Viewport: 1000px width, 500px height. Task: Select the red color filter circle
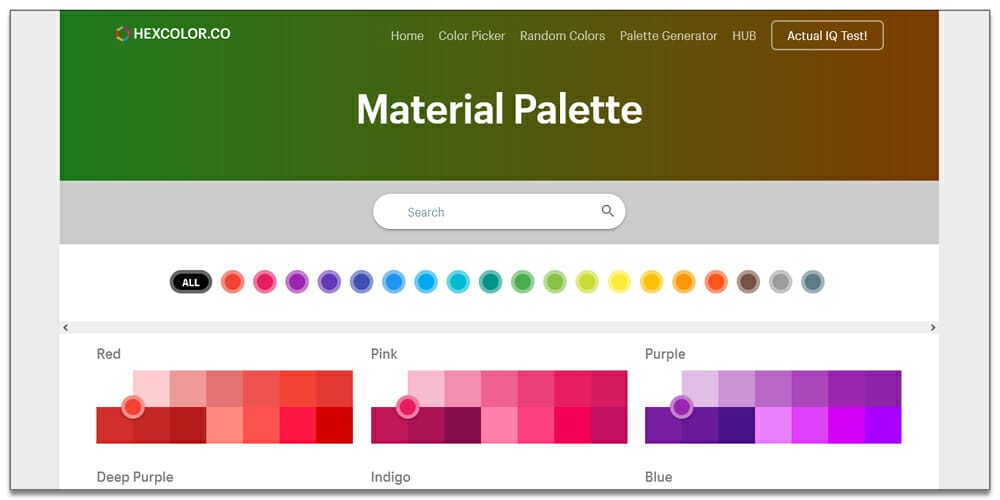click(233, 282)
